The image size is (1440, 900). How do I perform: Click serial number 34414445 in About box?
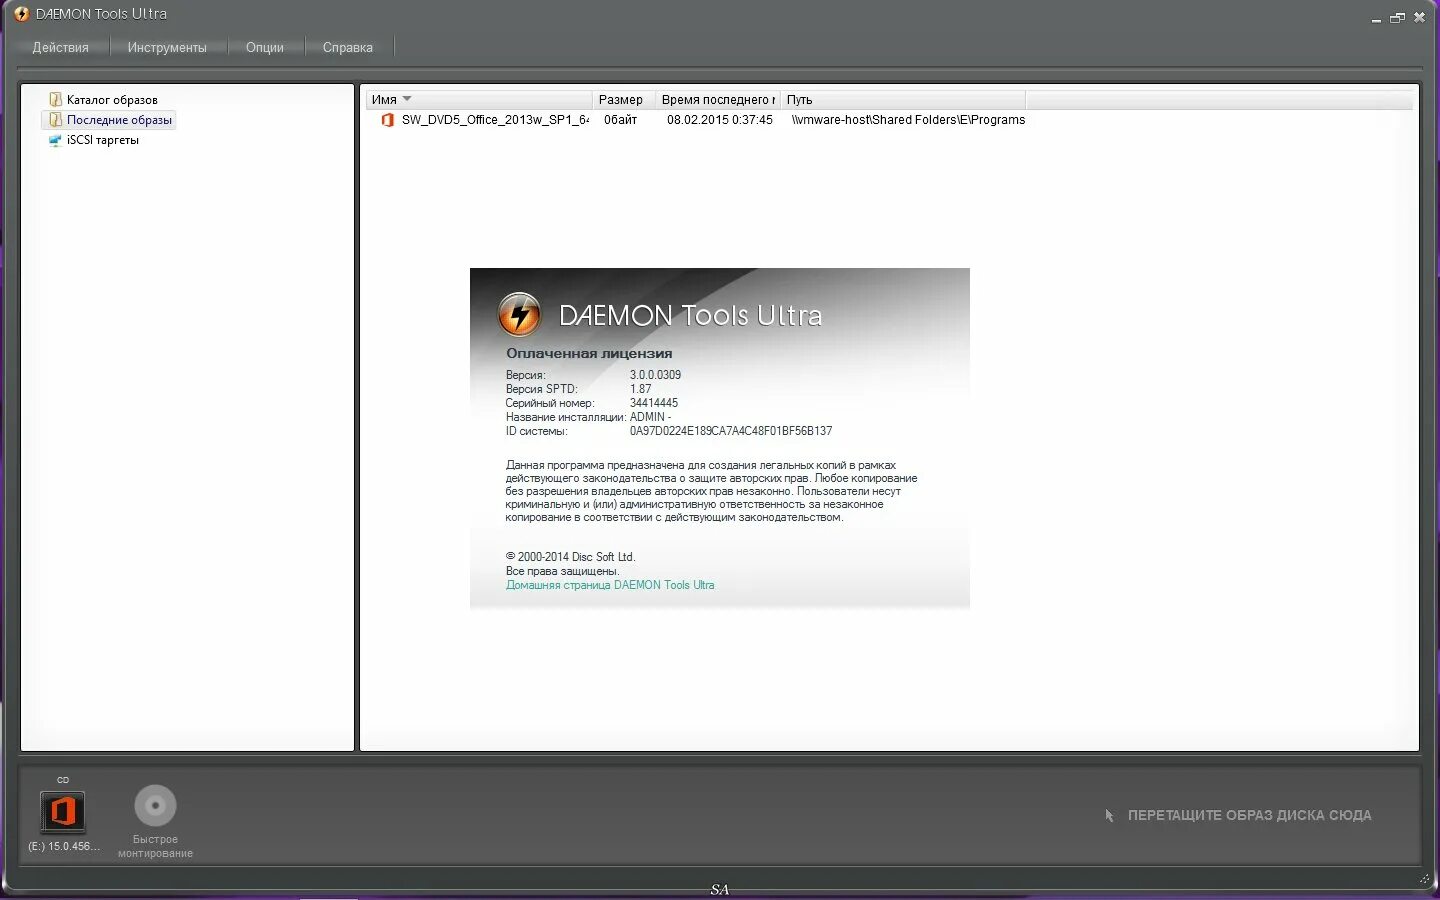click(654, 403)
